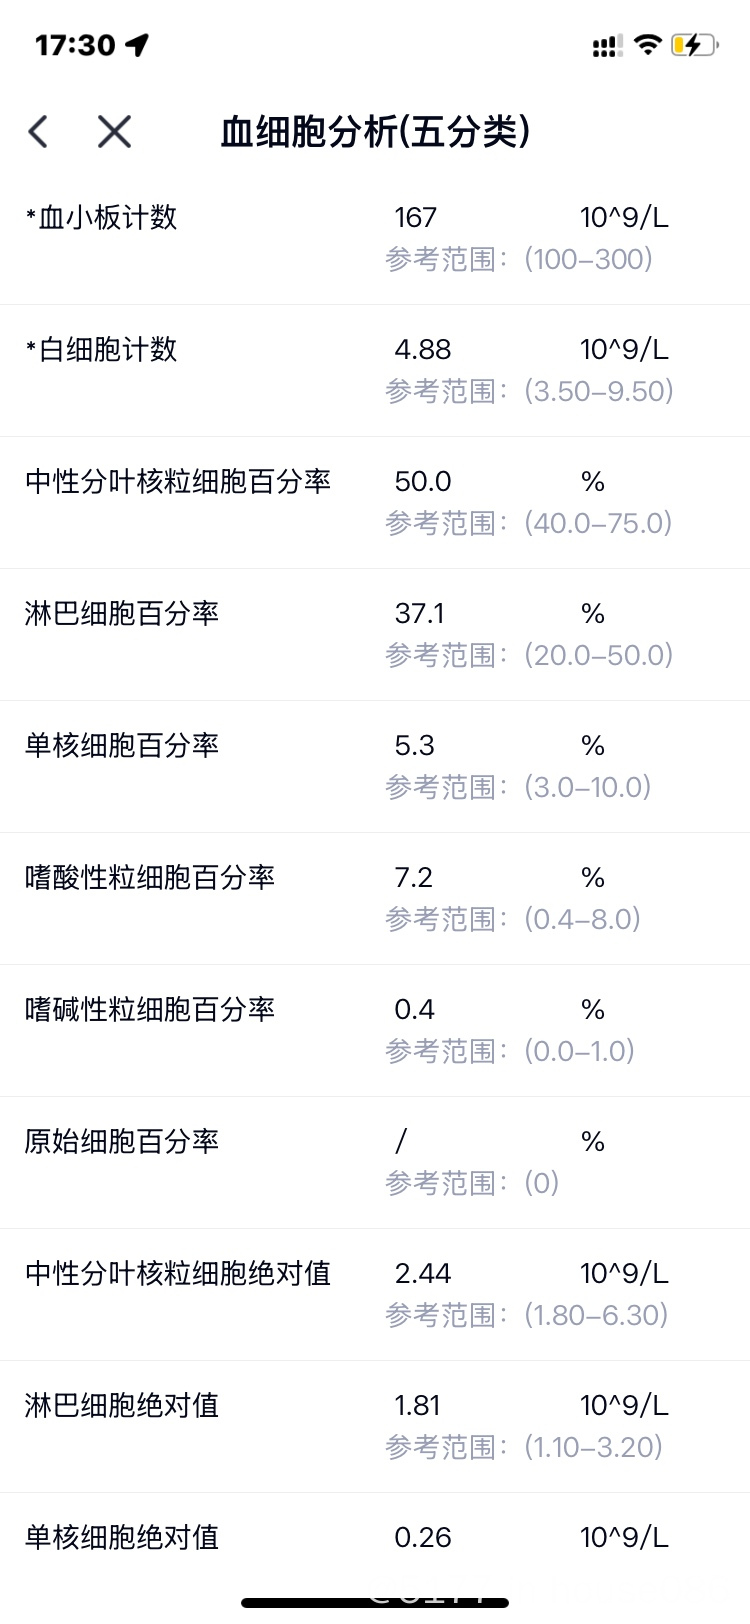Tap the 中性分叶核粒细胞百分率 label
The width and height of the screenshot is (750, 1624).
click(178, 481)
